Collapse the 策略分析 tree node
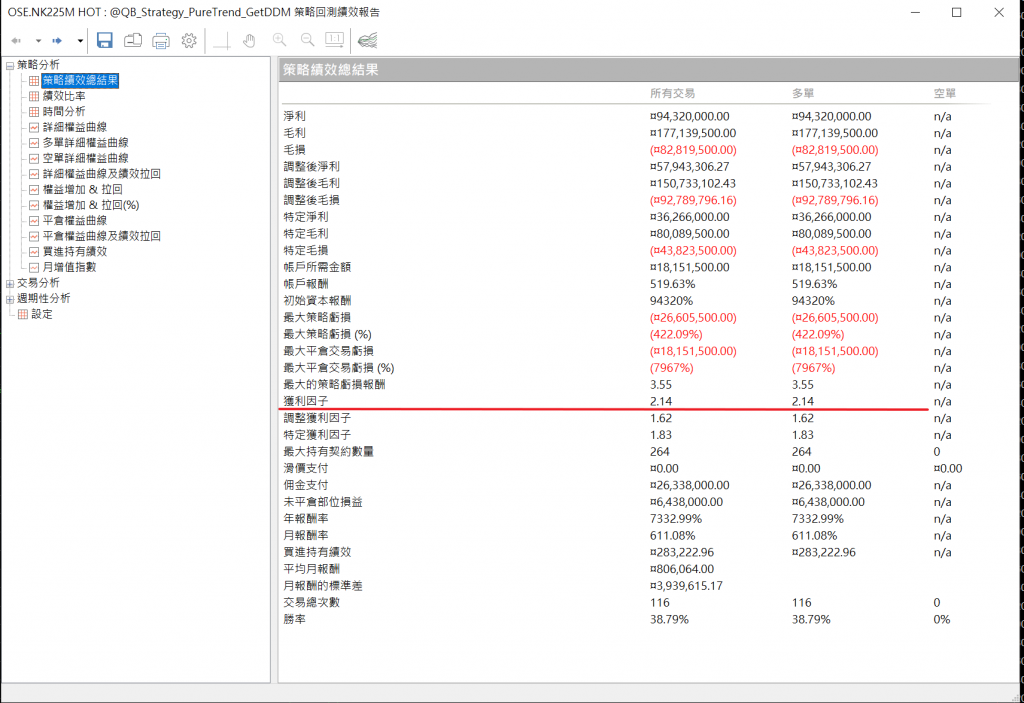1024x703 pixels. pos(10,65)
